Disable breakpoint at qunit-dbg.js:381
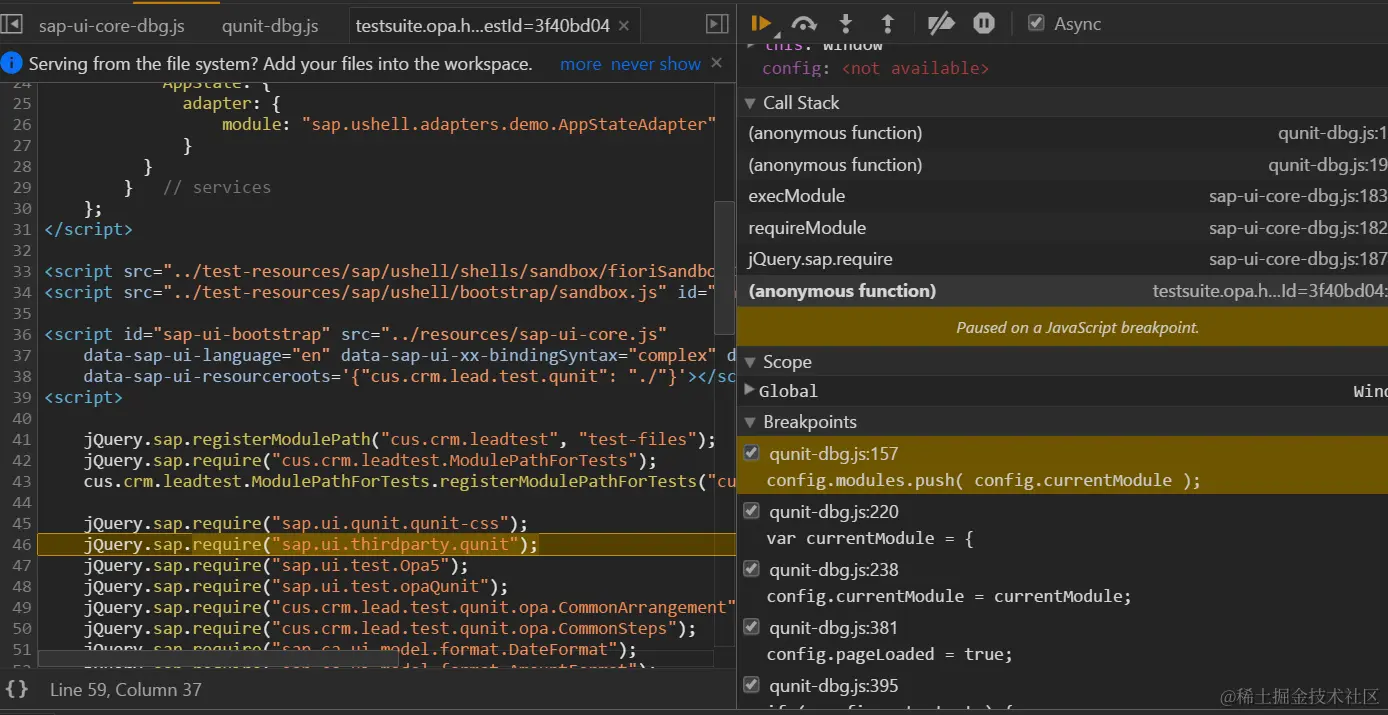 tap(752, 627)
